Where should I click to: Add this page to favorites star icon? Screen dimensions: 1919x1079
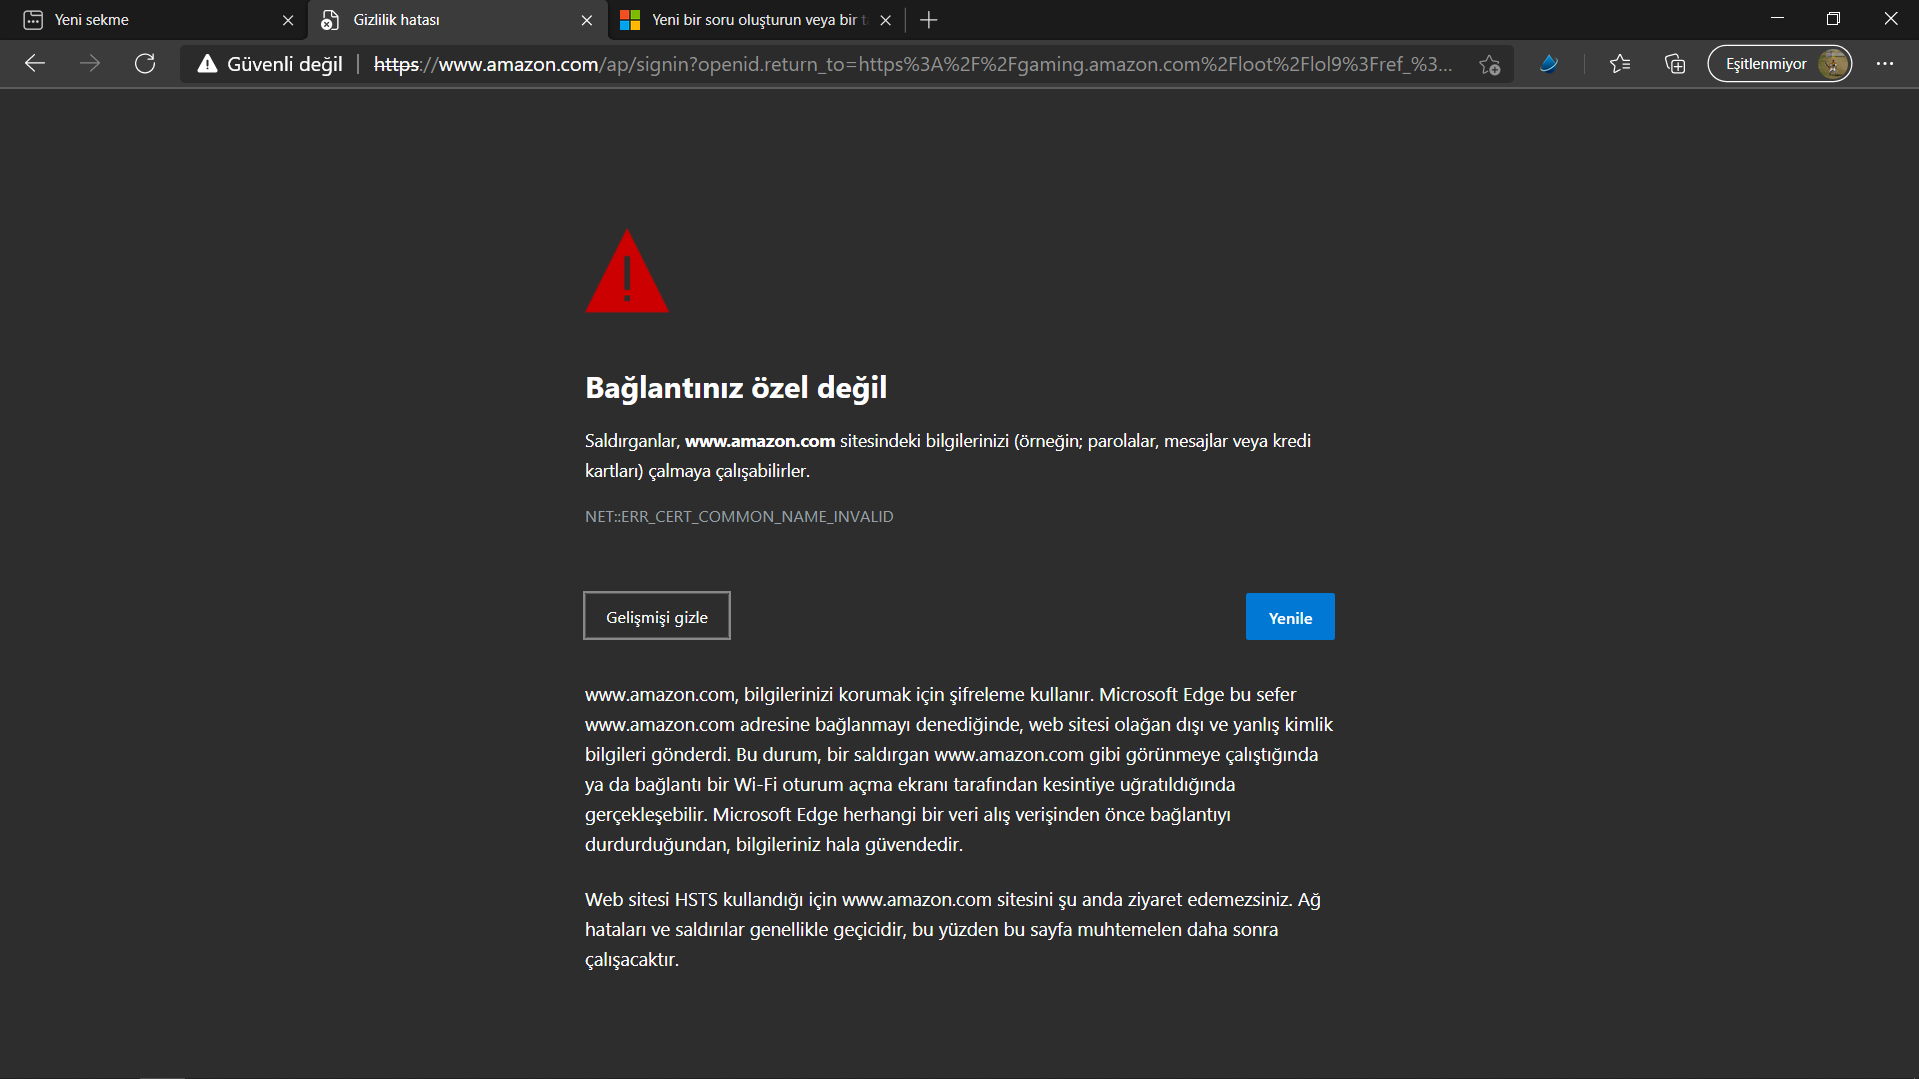[x=1490, y=65]
